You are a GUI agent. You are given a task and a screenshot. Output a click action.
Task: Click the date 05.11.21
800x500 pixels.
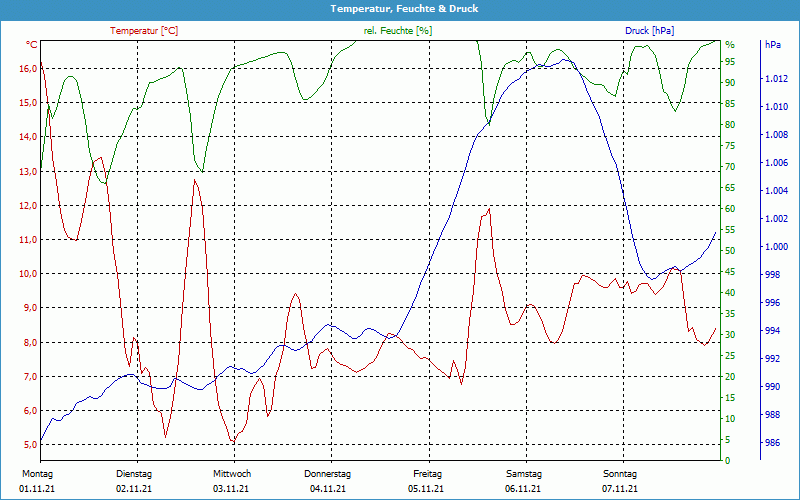click(x=426, y=489)
